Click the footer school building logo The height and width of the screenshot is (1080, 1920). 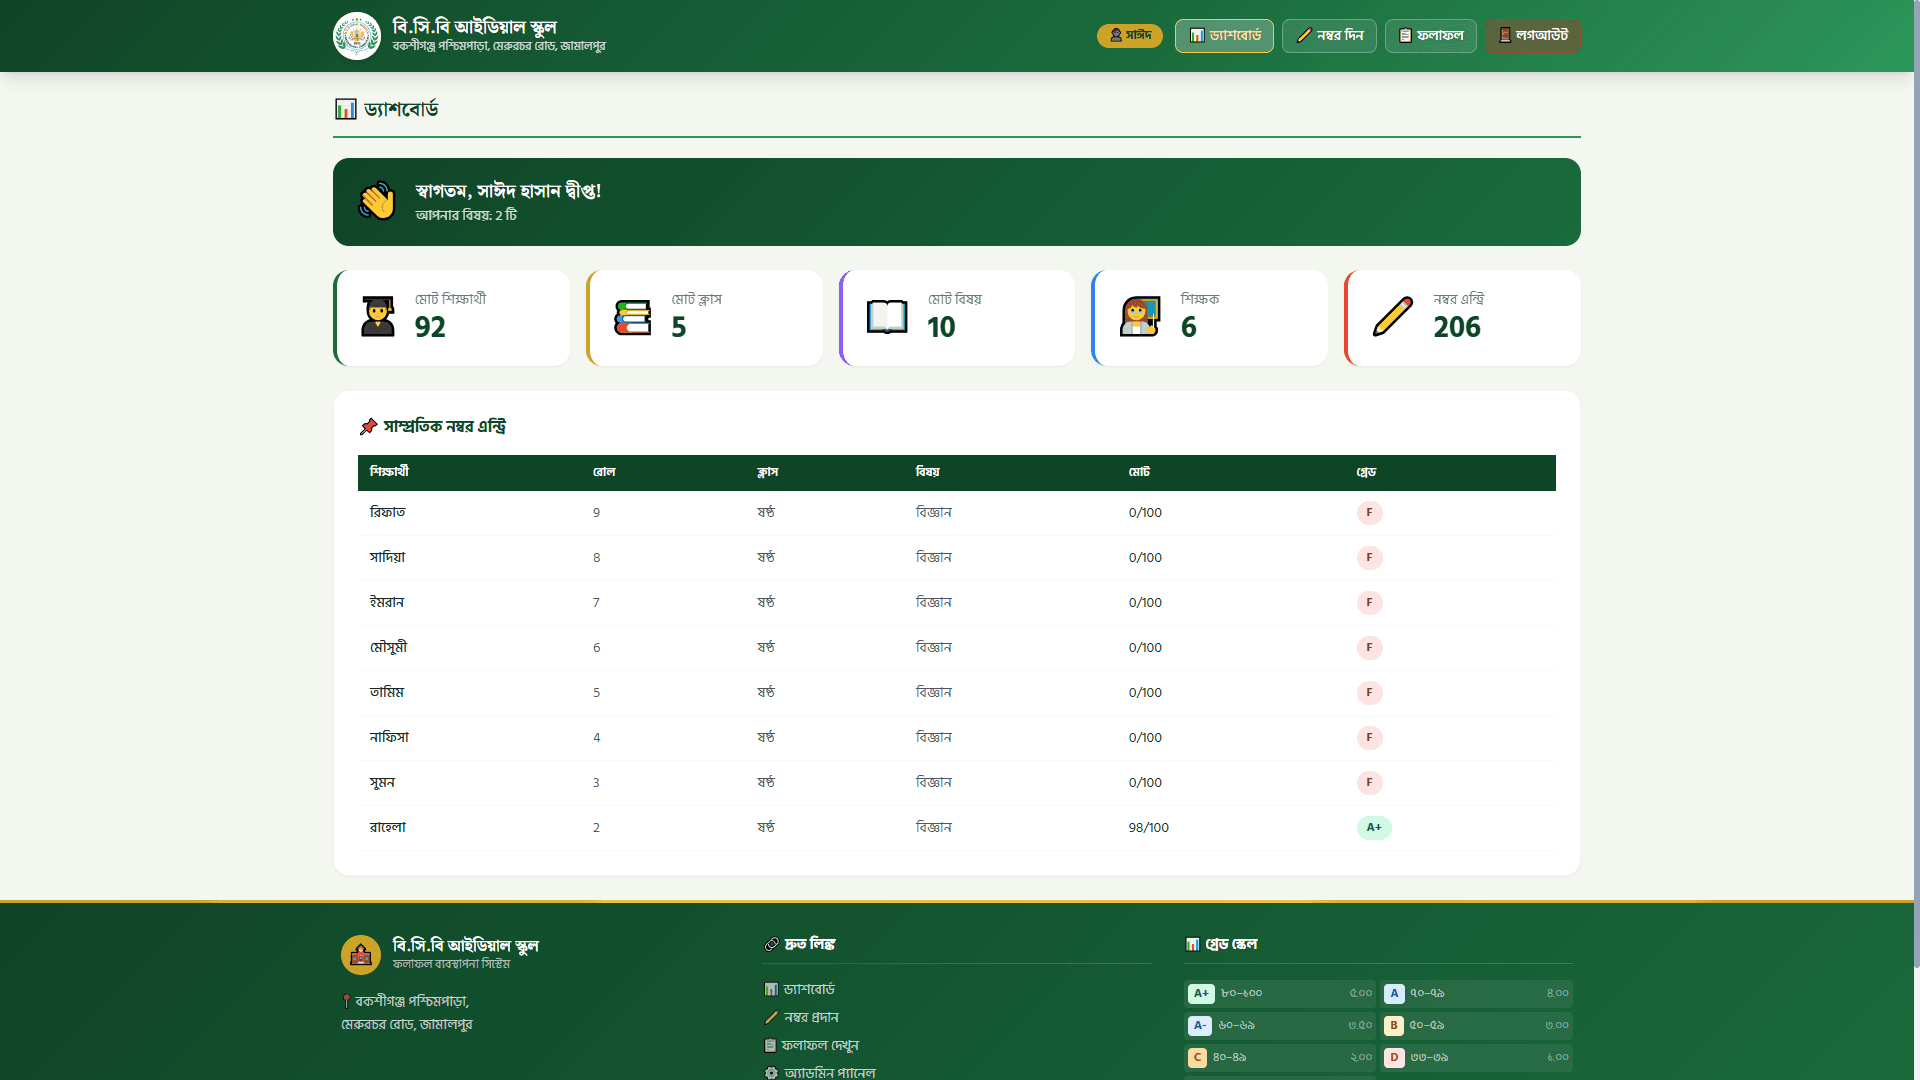pos(361,955)
